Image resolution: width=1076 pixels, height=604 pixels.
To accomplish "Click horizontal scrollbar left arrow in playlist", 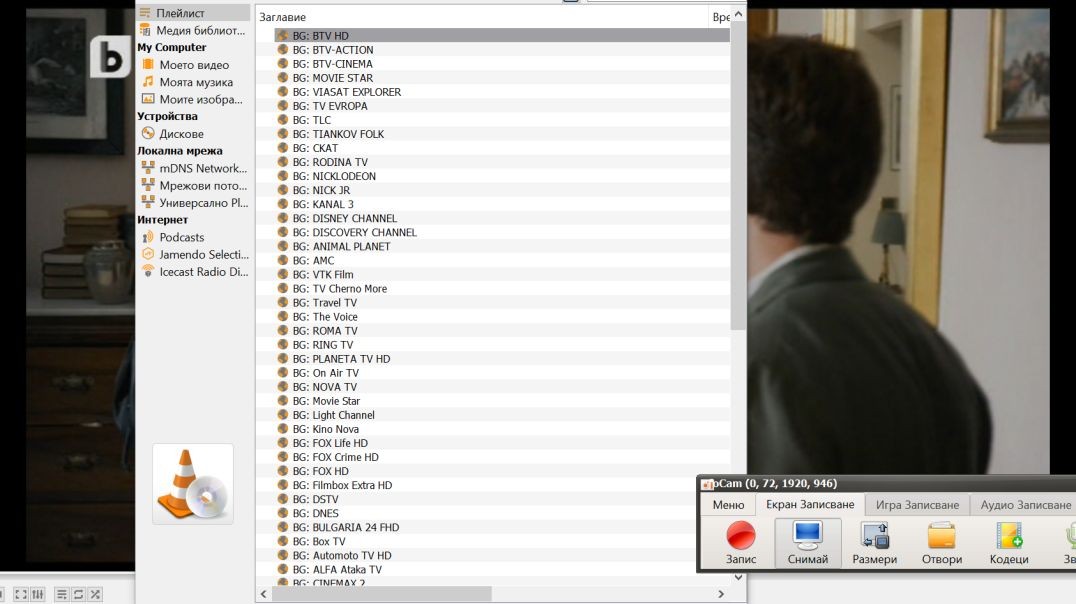I will (x=264, y=594).
